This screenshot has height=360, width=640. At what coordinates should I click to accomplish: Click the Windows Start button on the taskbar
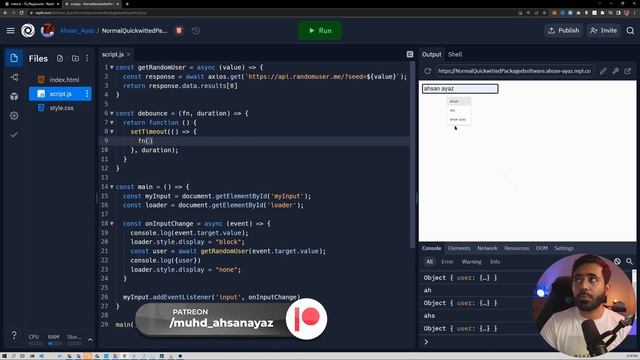click(4, 356)
